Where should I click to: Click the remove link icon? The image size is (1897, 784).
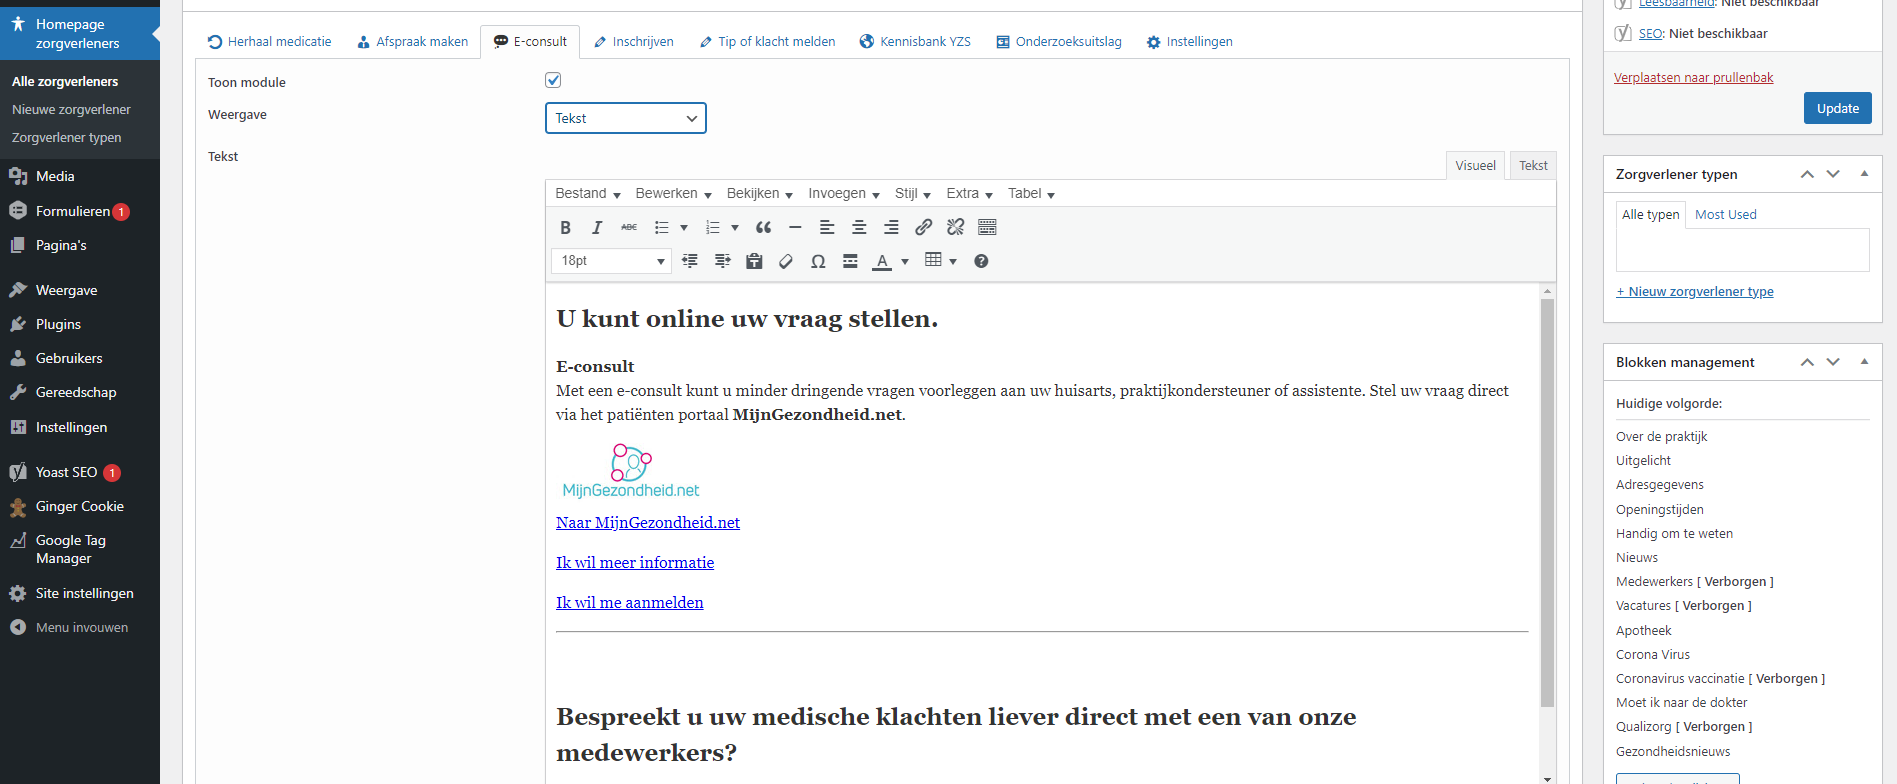point(956,227)
